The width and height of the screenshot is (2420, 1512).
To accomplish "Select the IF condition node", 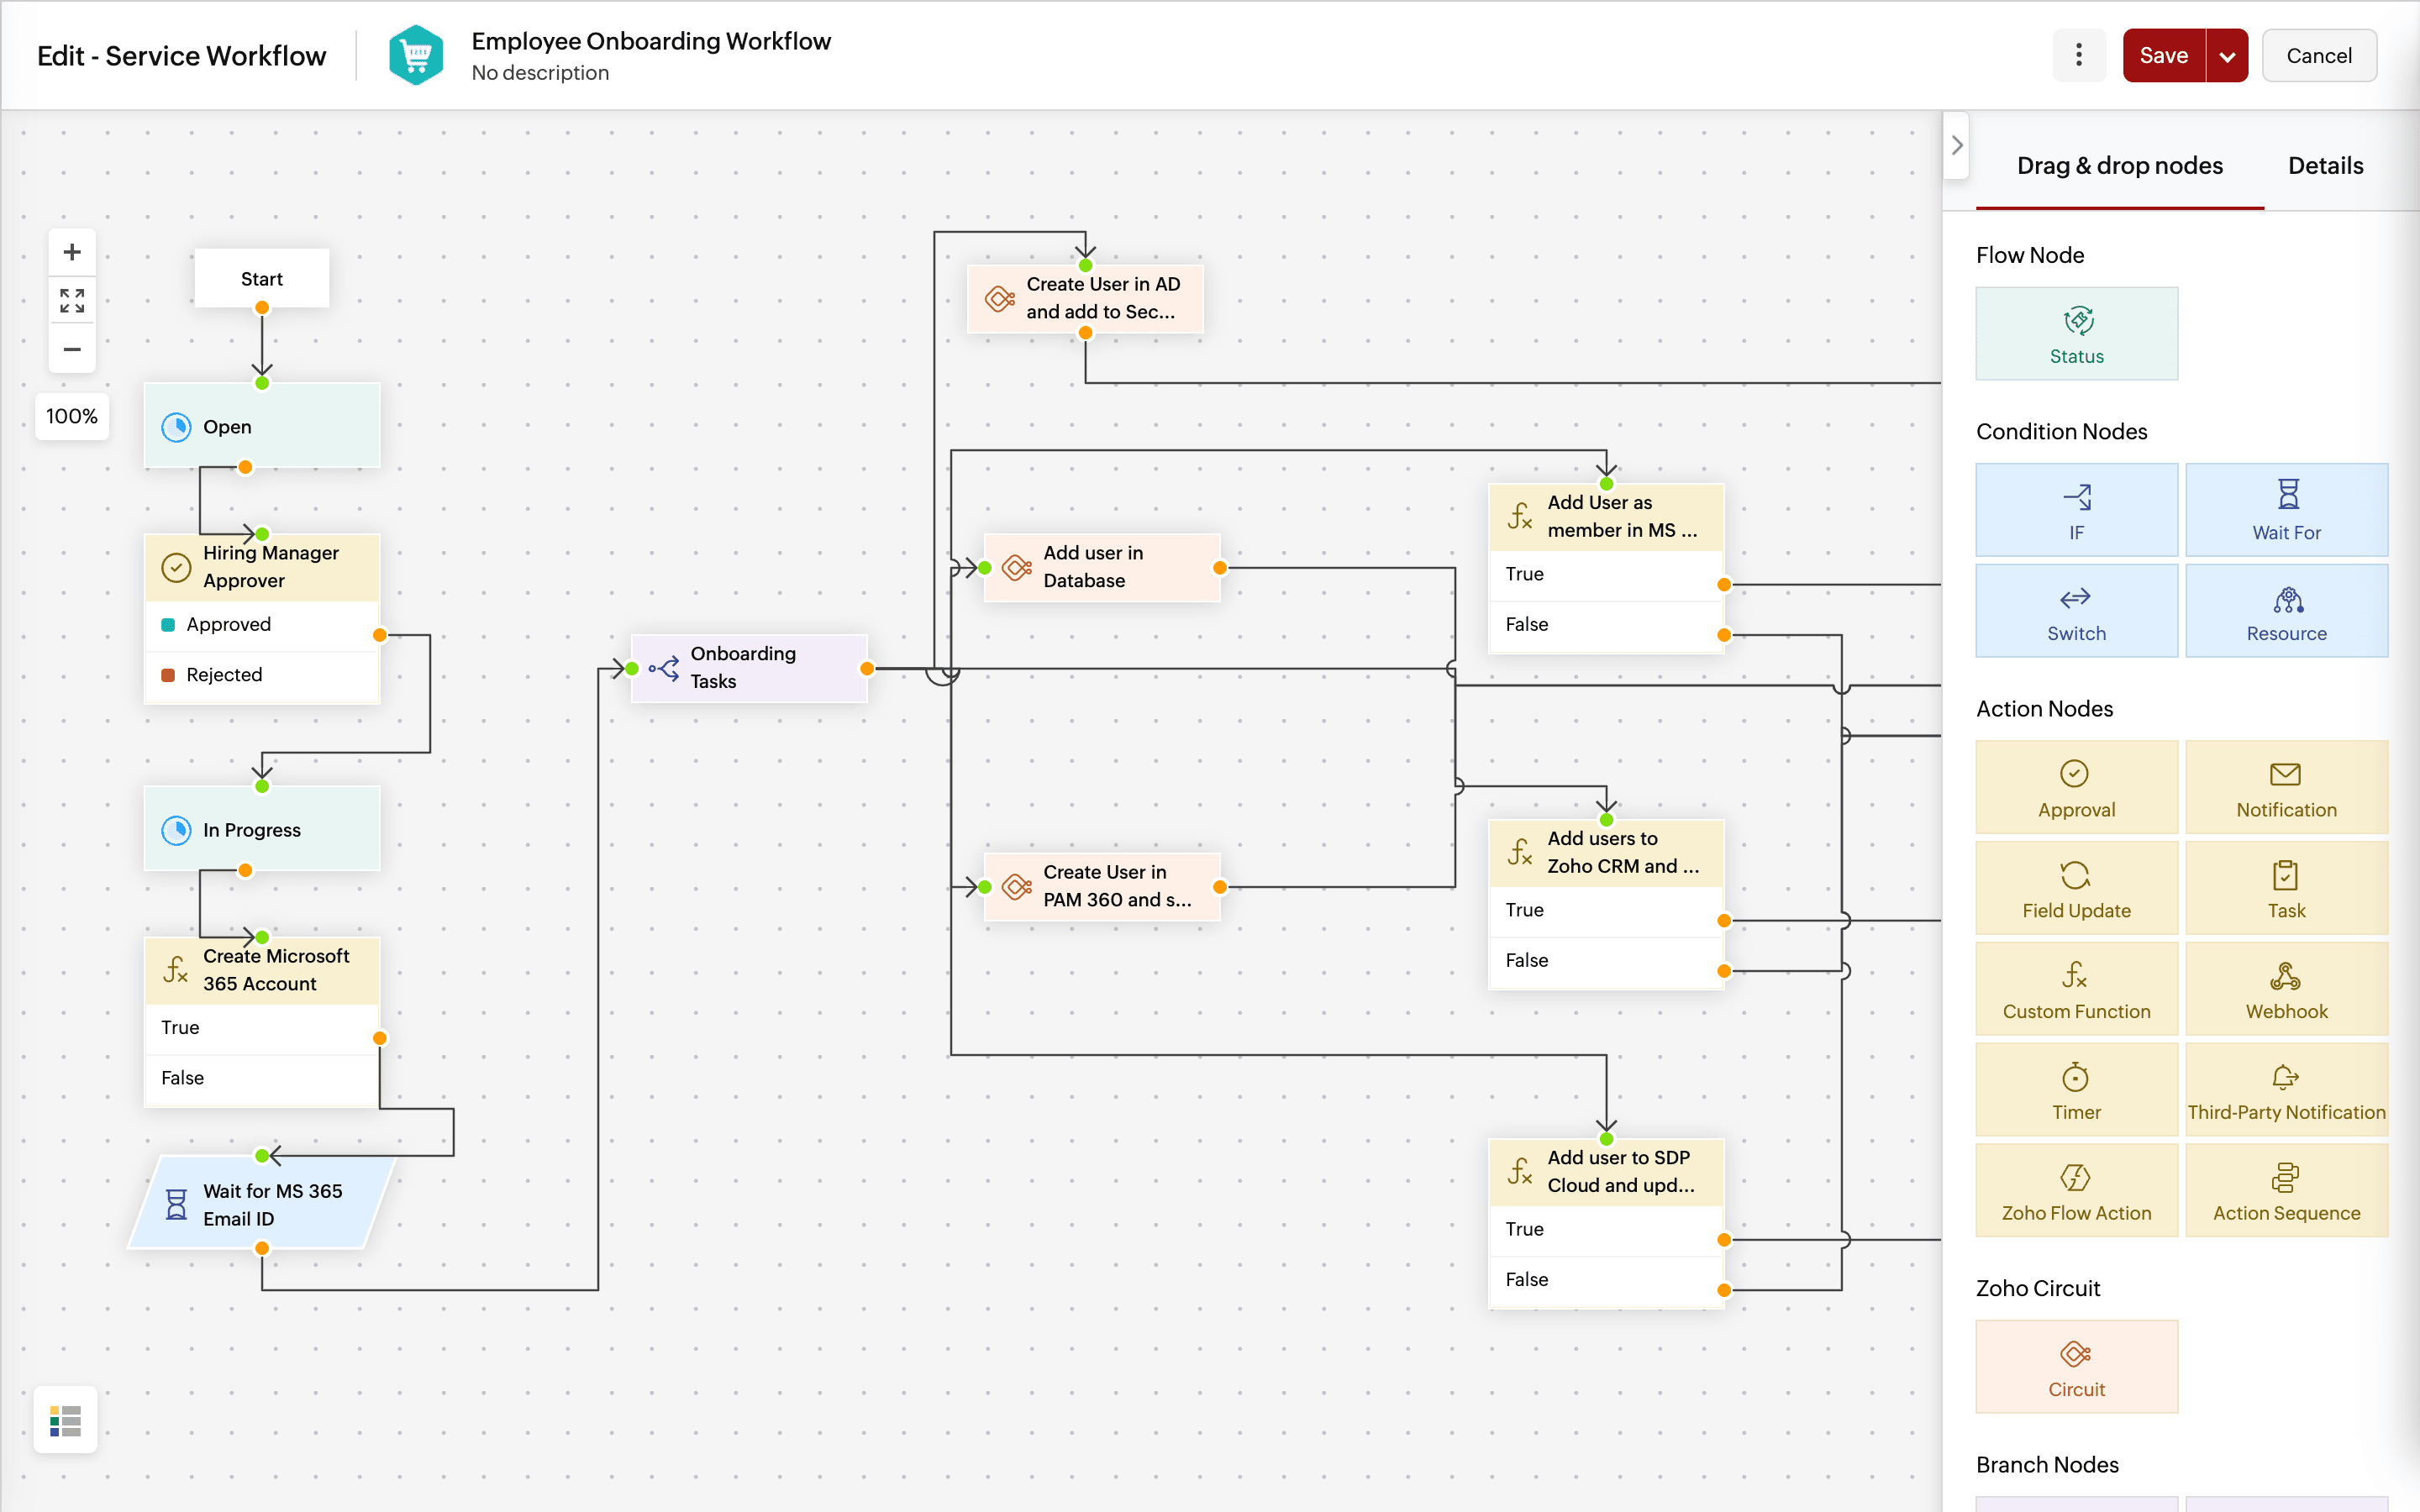I will 2076,509.
